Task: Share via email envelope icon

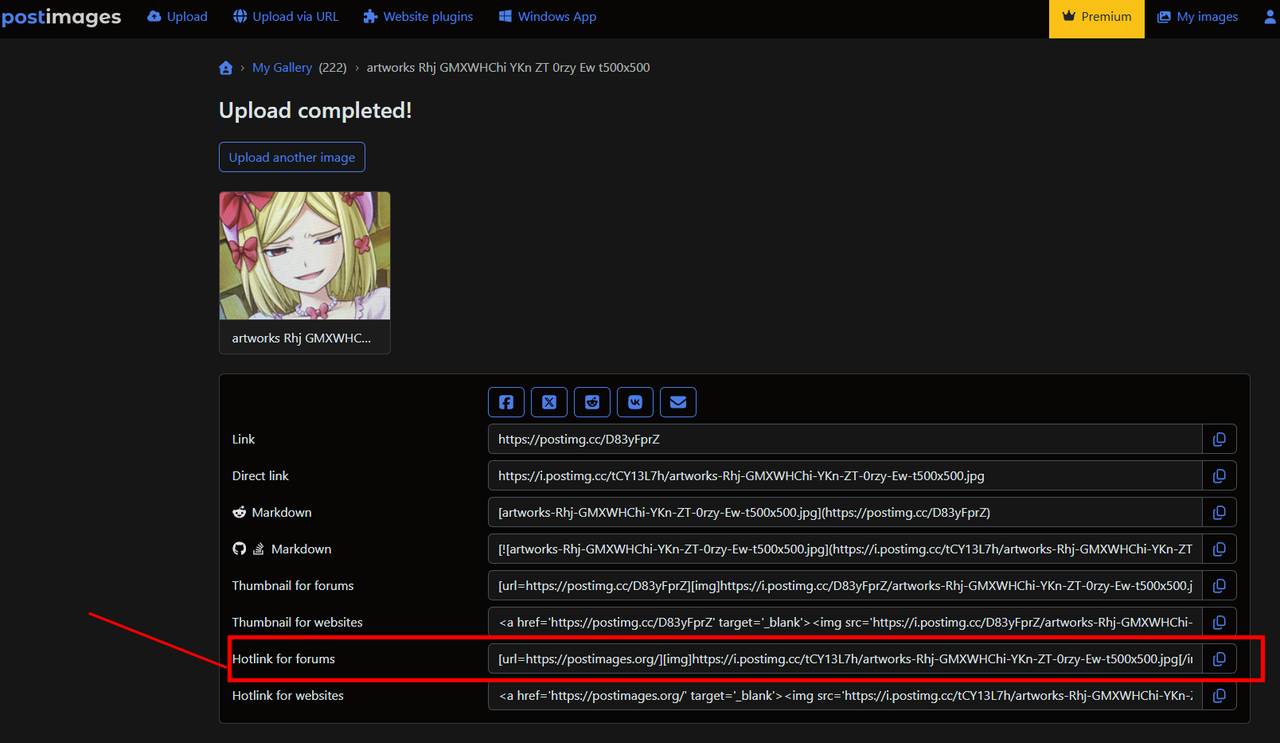Action: (x=678, y=402)
